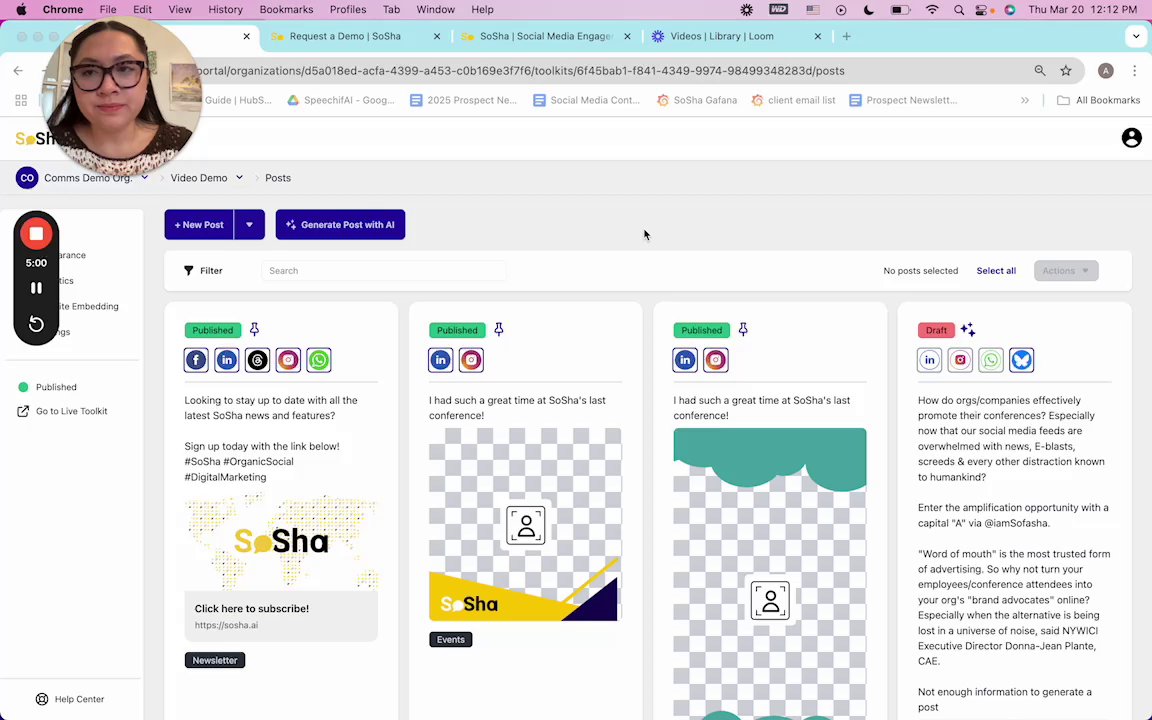Pause the Loom recording
The image size is (1152, 720).
coord(36,288)
